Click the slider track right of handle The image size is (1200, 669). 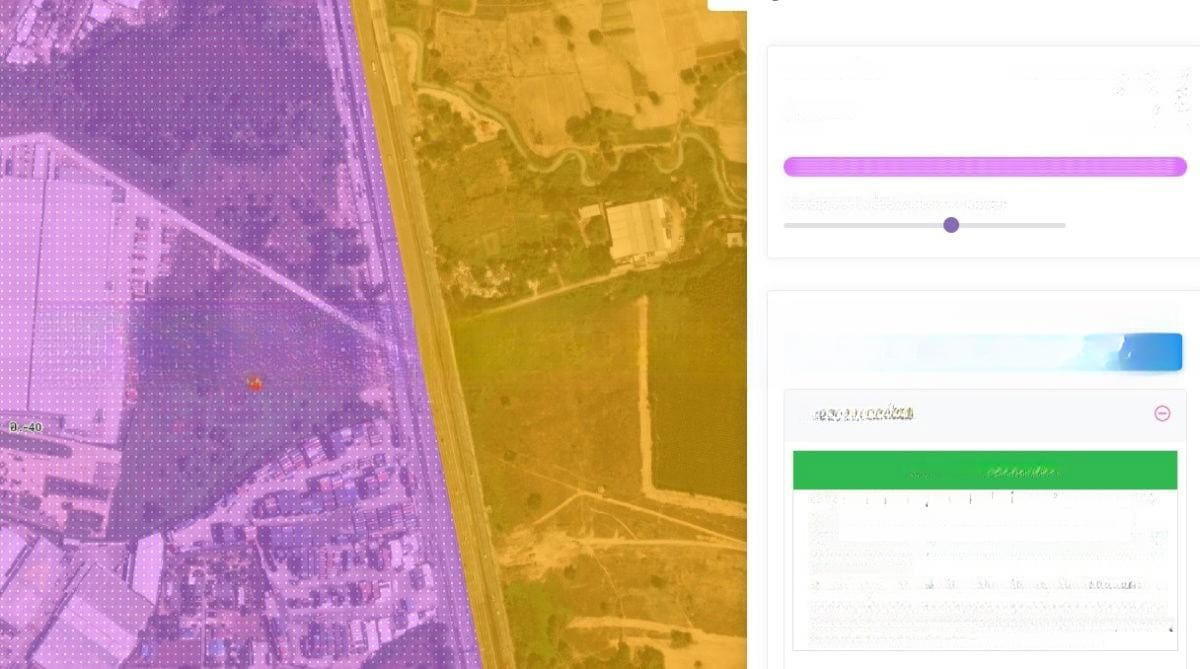click(x=1010, y=225)
